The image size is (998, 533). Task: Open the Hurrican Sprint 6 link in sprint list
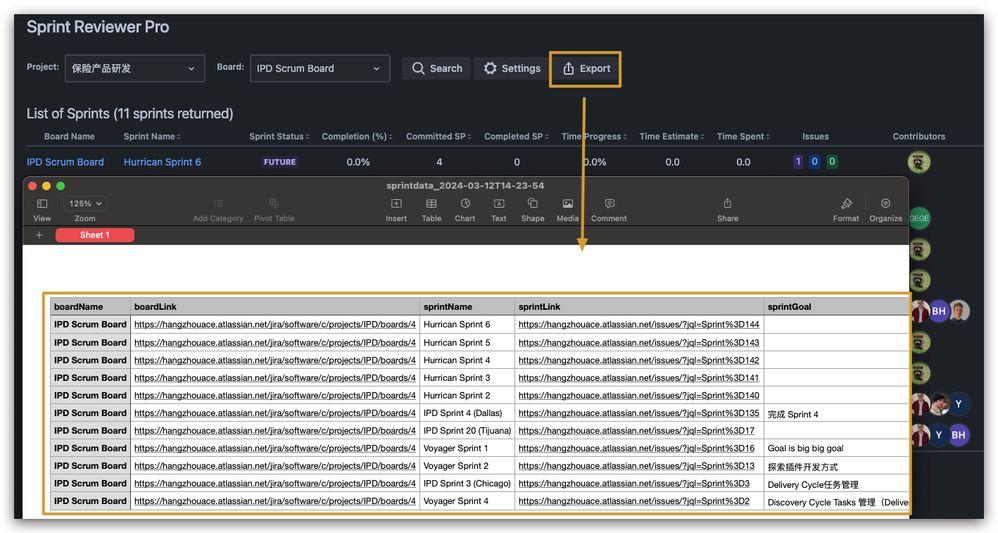[x=162, y=162]
